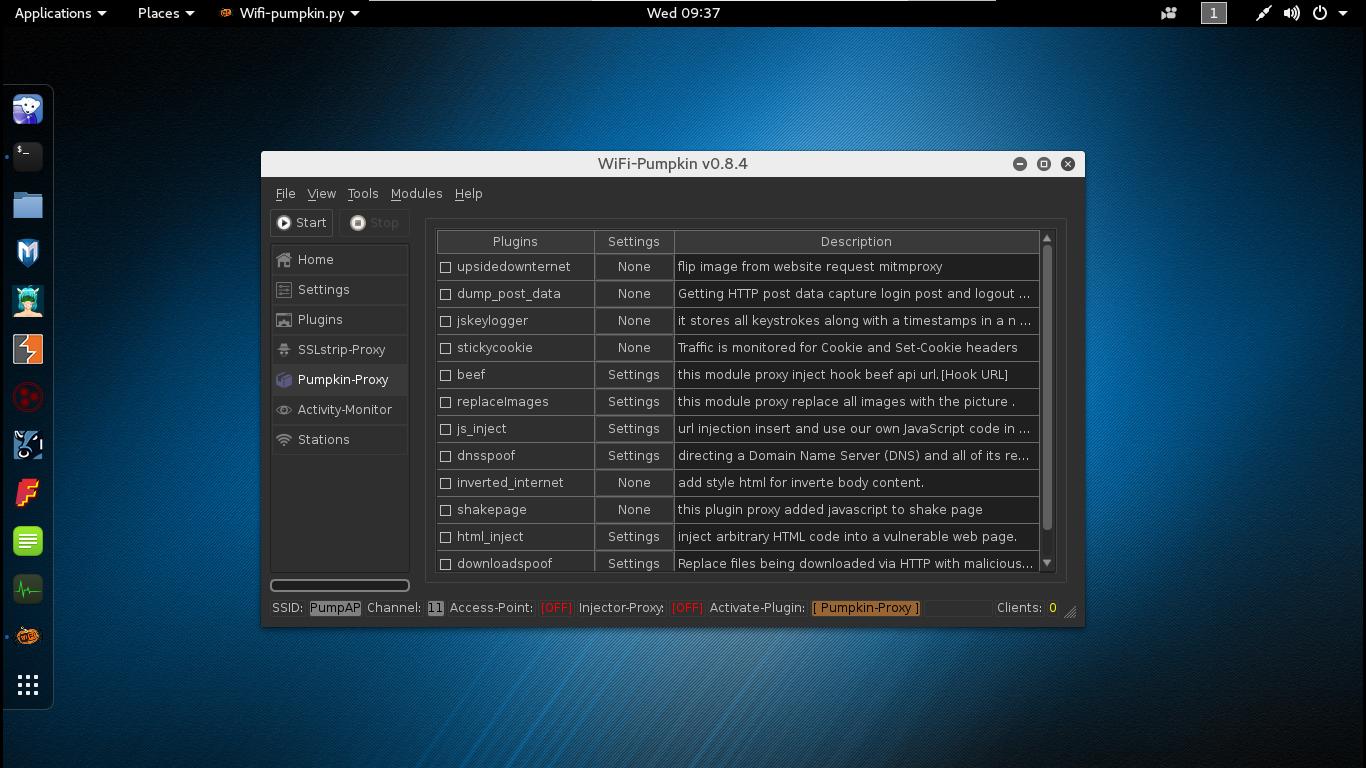Open the system monitor pulse icon
The width and height of the screenshot is (1366, 768).
pyautogui.click(x=28, y=589)
